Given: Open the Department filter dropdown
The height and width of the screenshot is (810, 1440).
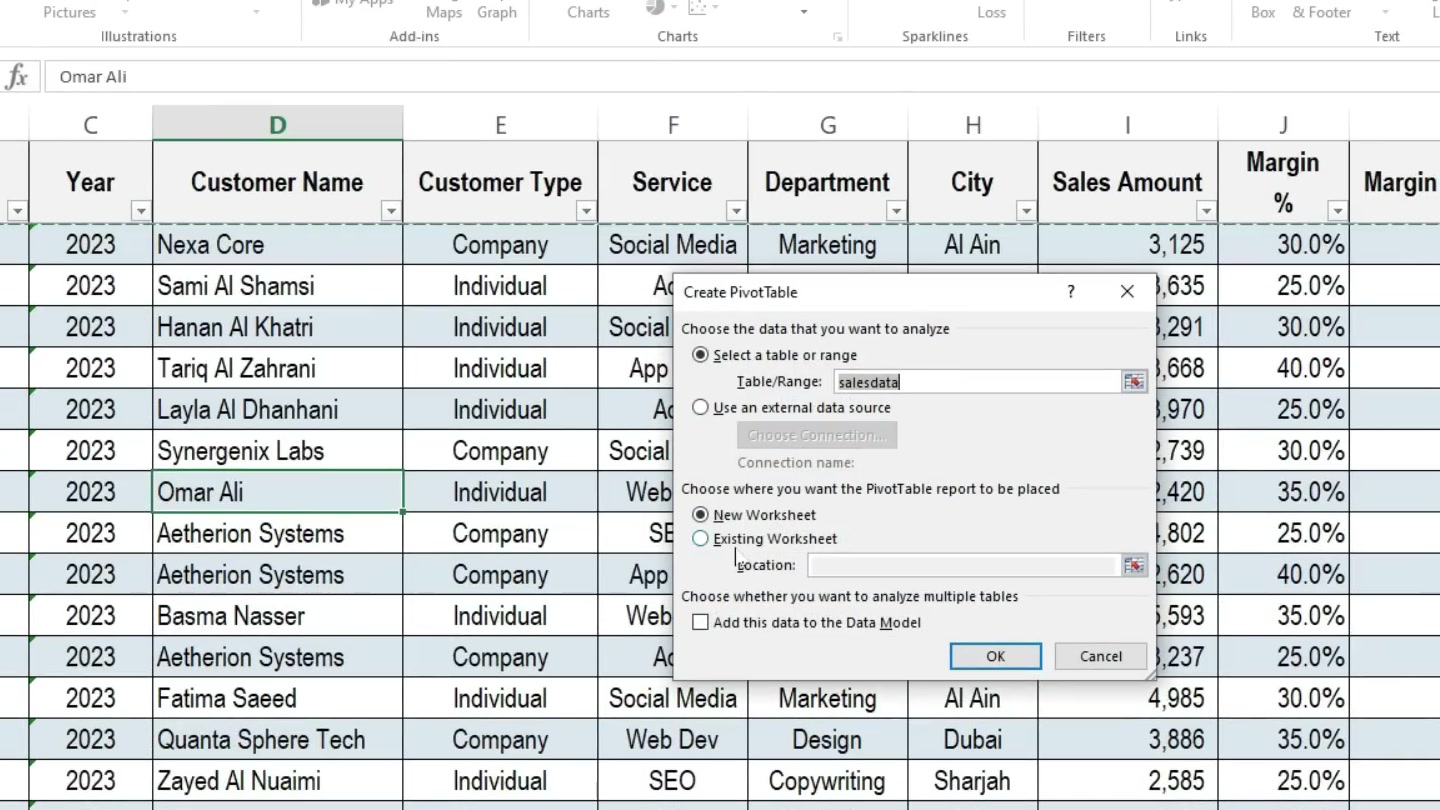Looking at the screenshot, I should point(896,211).
